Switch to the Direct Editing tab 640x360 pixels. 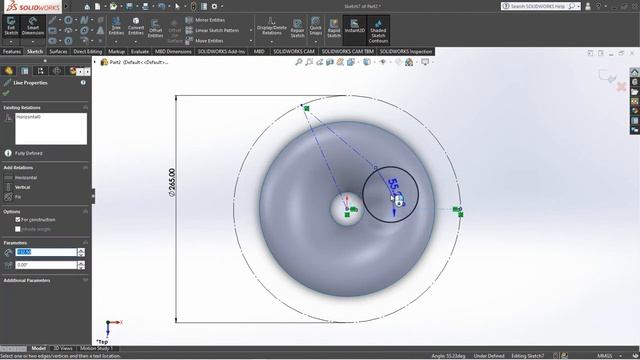click(88, 51)
